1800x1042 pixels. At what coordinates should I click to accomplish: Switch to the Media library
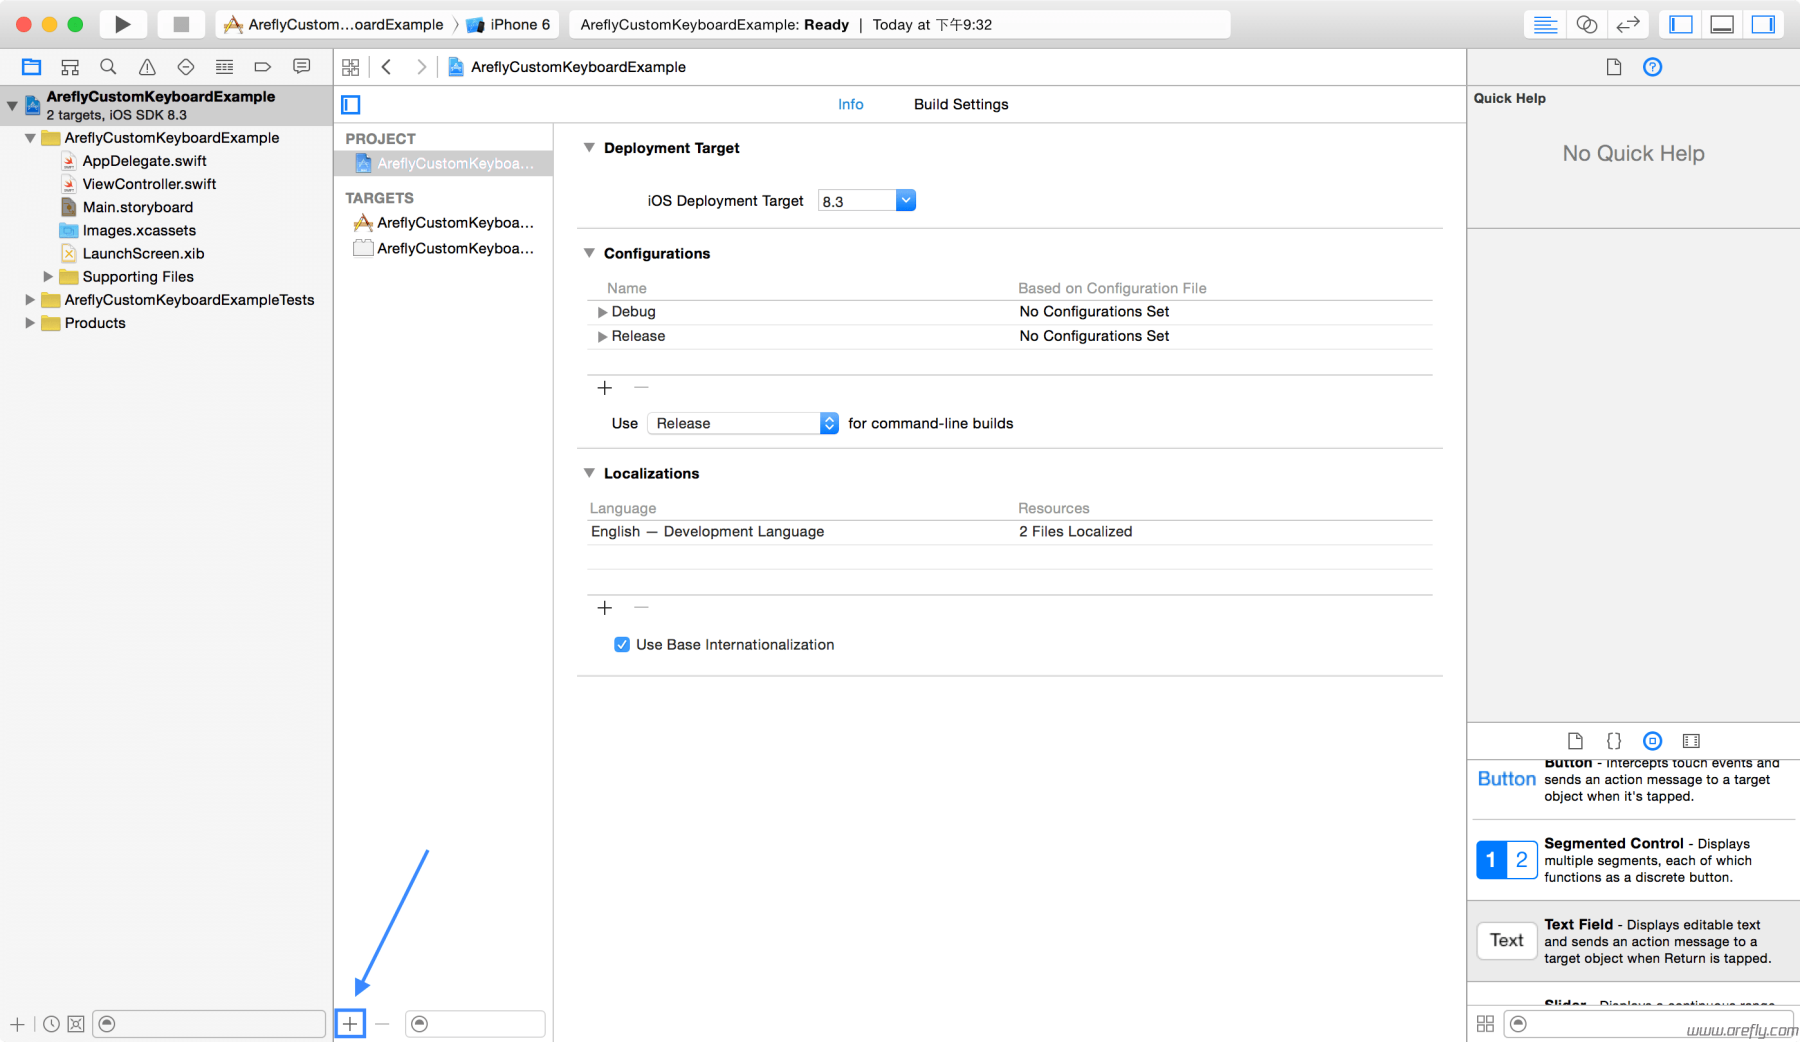point(1692,741)
